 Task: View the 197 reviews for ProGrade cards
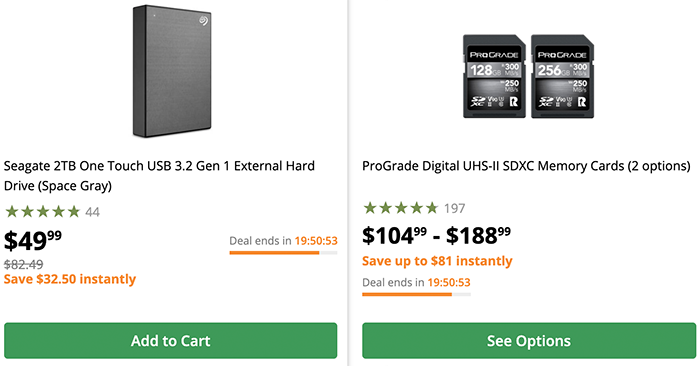pos(454,208)
